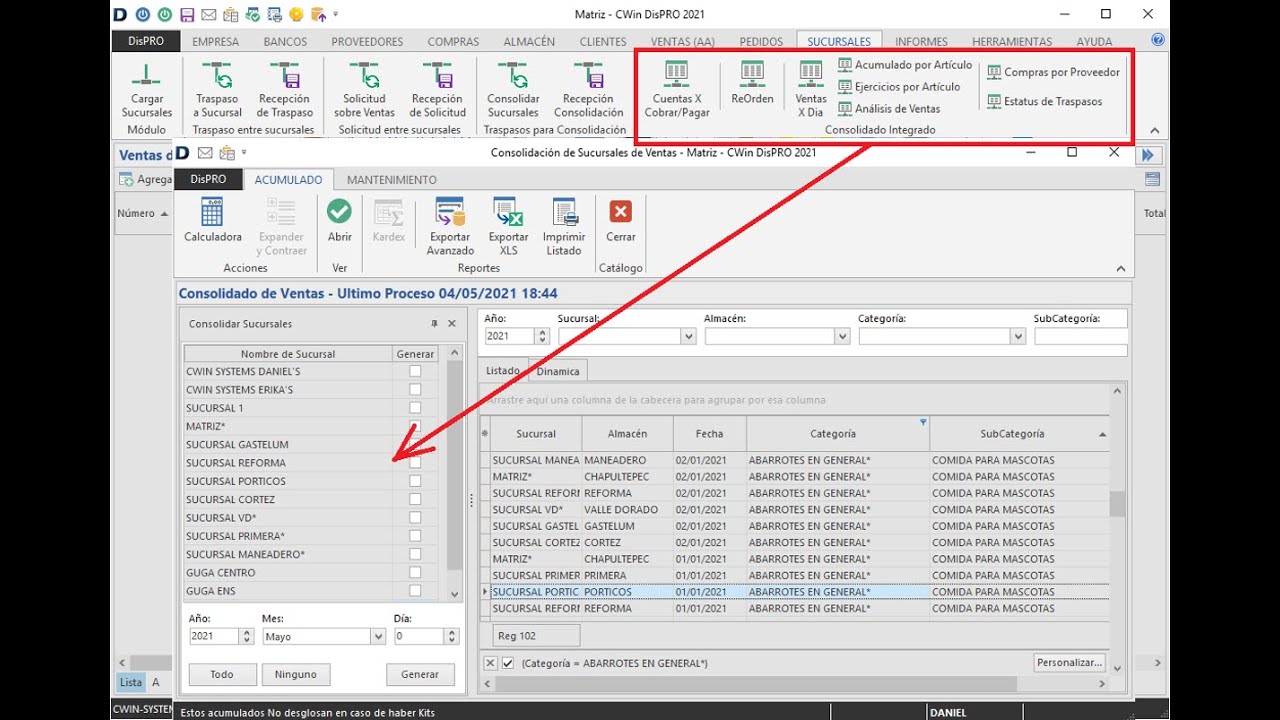
Task: Open Estatus de Traspasos report
Action: [1045, 101]
